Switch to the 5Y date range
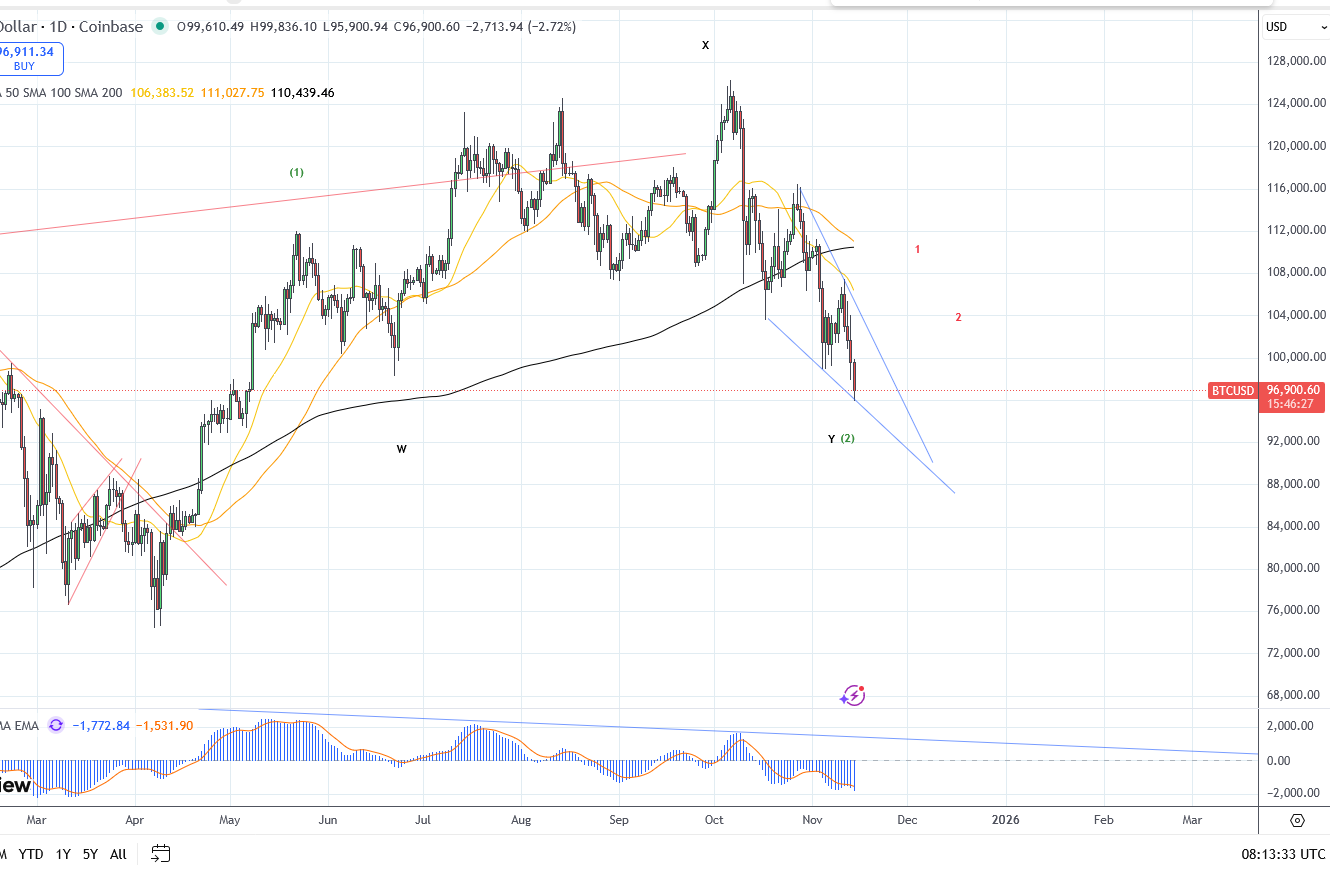 point(90,853)
